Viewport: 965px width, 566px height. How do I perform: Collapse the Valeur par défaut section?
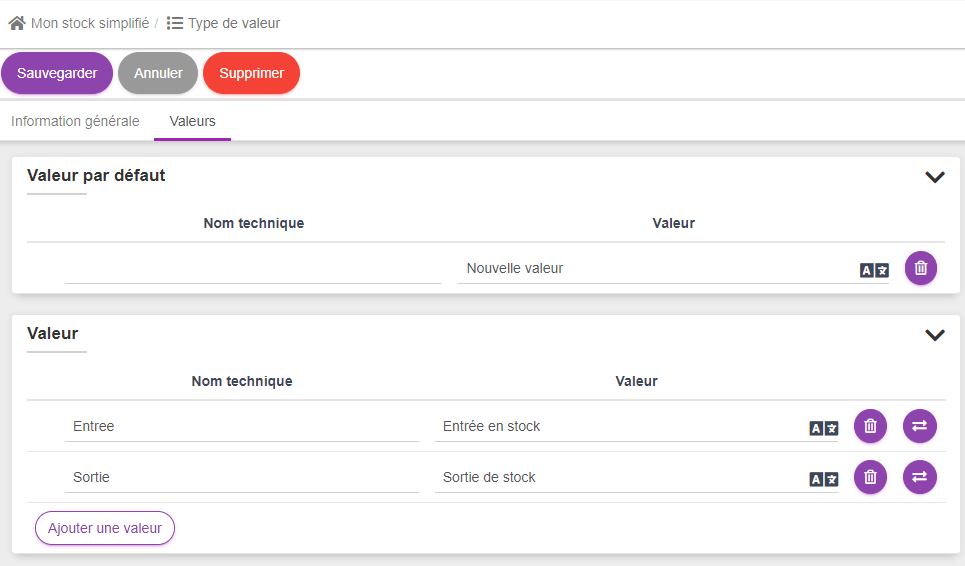coord(935,177)
